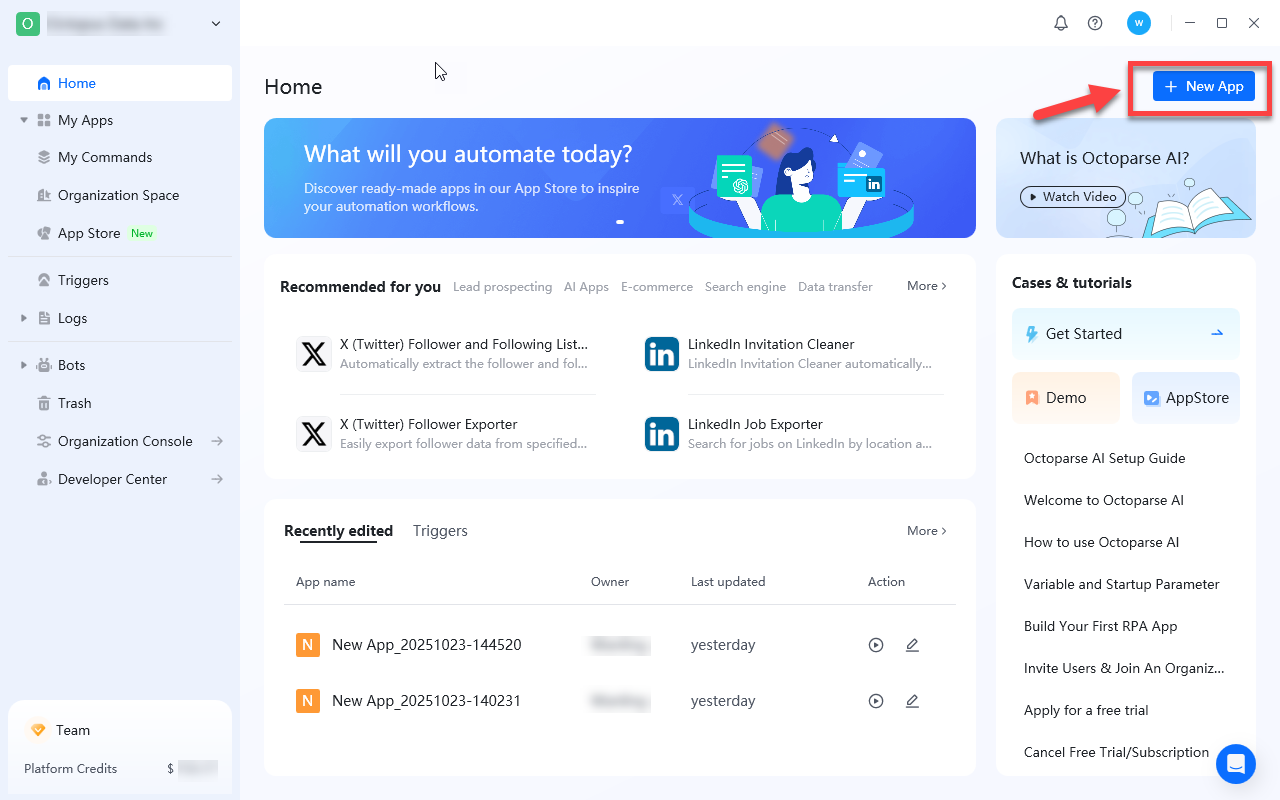Expand the My Apps tree item

click(x=24, y=120)
